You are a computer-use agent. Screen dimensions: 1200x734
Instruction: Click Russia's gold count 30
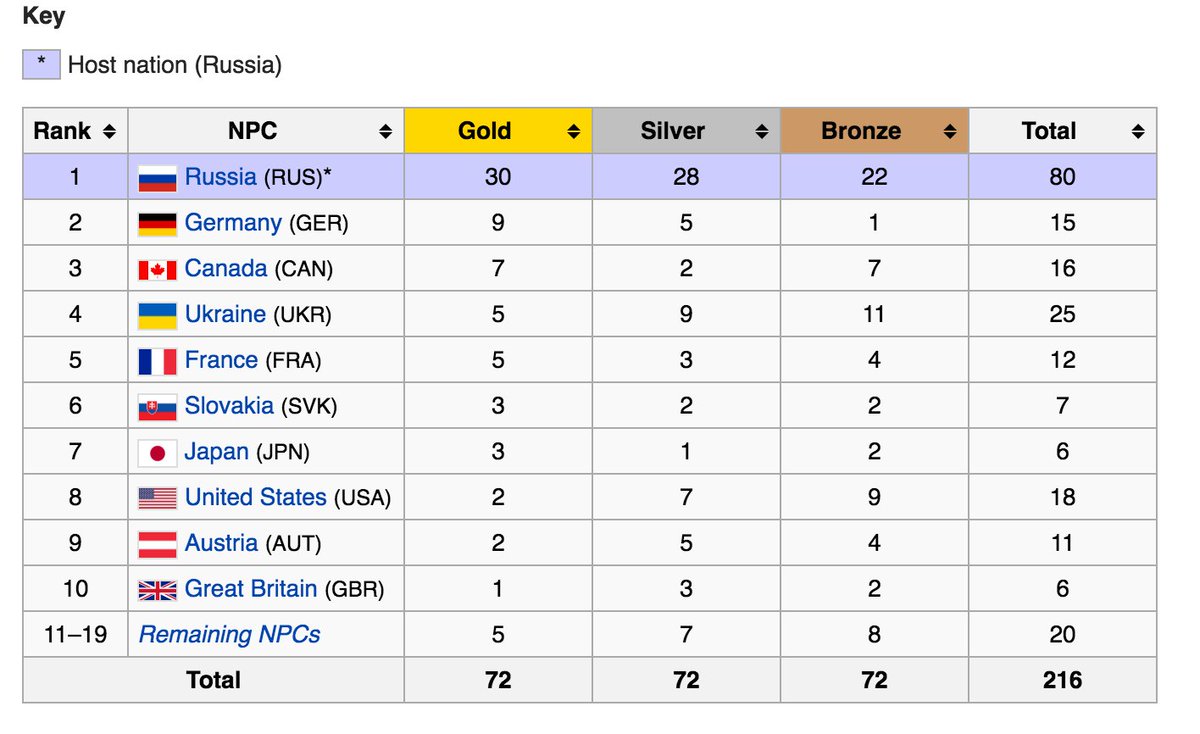pos(498,178)
